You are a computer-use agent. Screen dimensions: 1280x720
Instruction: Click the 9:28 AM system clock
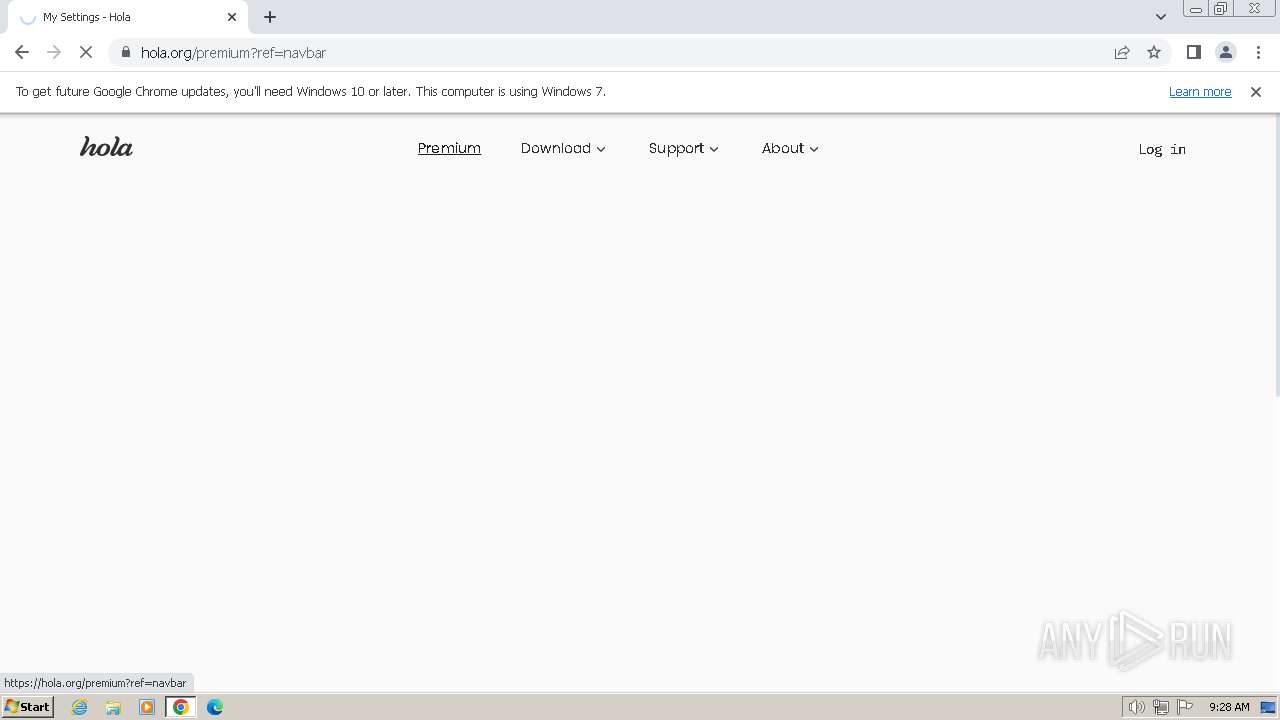tap(1229, 707)
